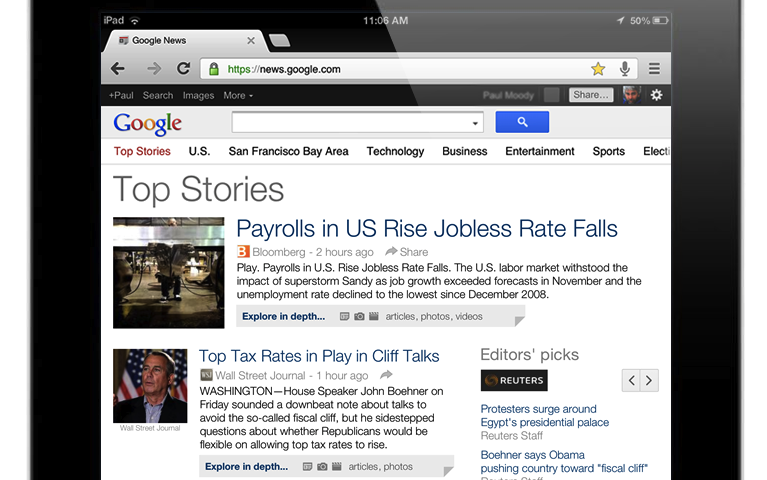The image size is (767, 480).
Task: Tap the green padlock security icon
Action: coord(213,69)
